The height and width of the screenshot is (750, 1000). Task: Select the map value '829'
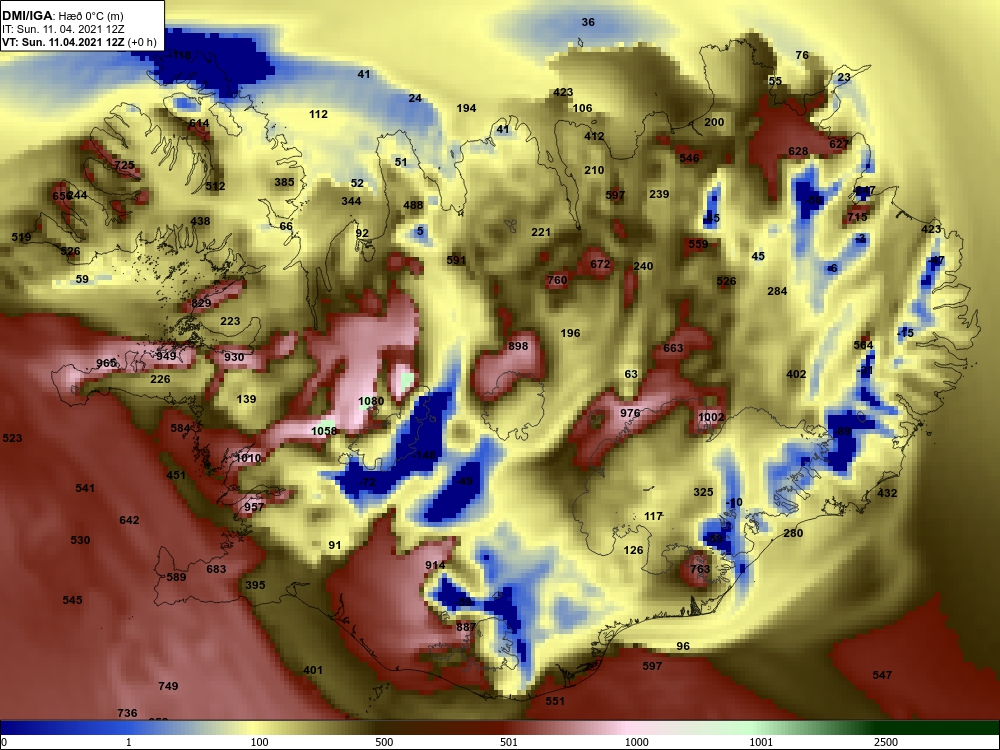point(201,303)
